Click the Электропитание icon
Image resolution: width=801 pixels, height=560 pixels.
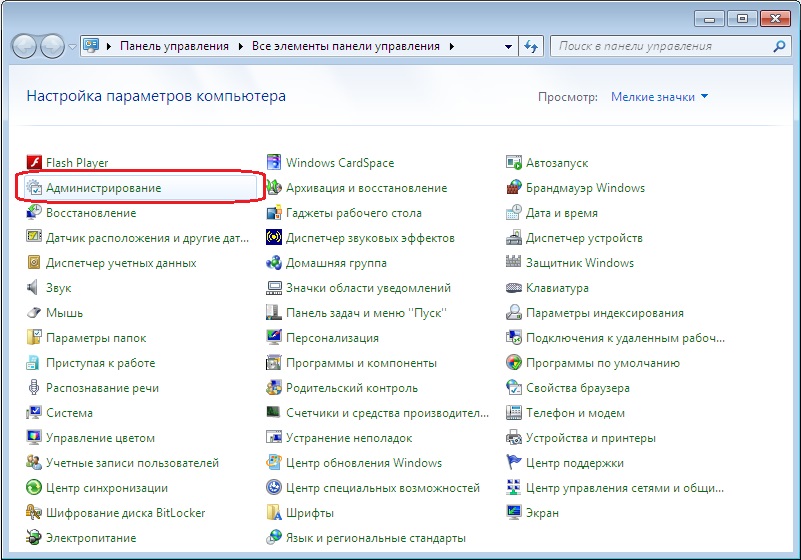(34, 538)
